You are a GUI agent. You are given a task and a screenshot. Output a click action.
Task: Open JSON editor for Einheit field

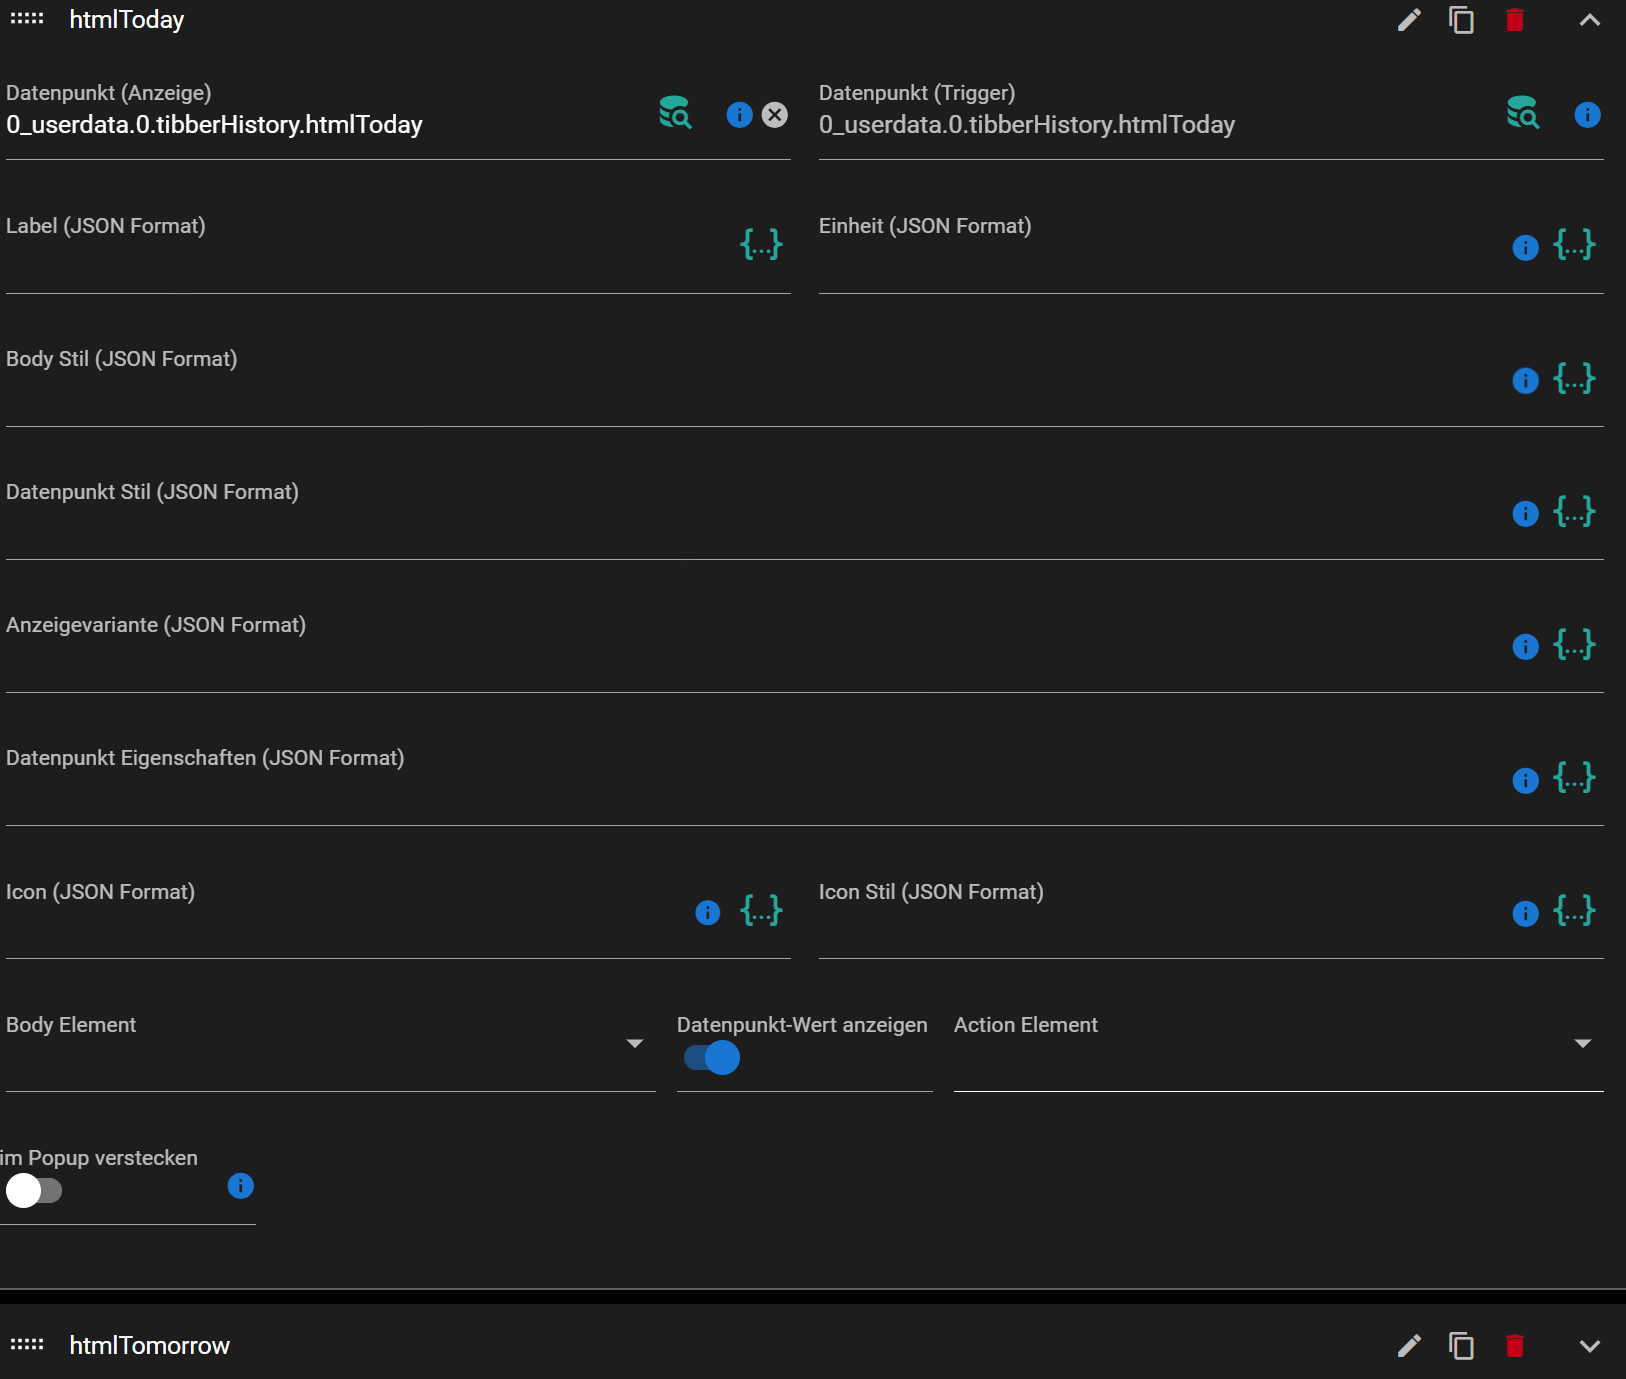click(1575, 244)
